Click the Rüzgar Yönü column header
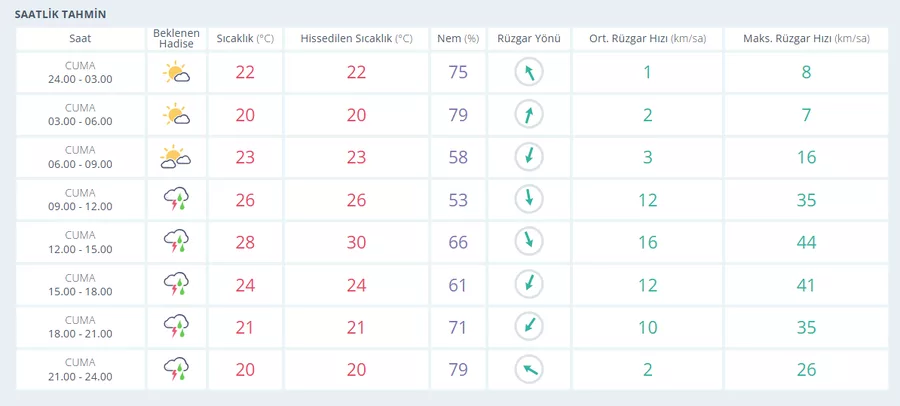 tap(529, 39)
